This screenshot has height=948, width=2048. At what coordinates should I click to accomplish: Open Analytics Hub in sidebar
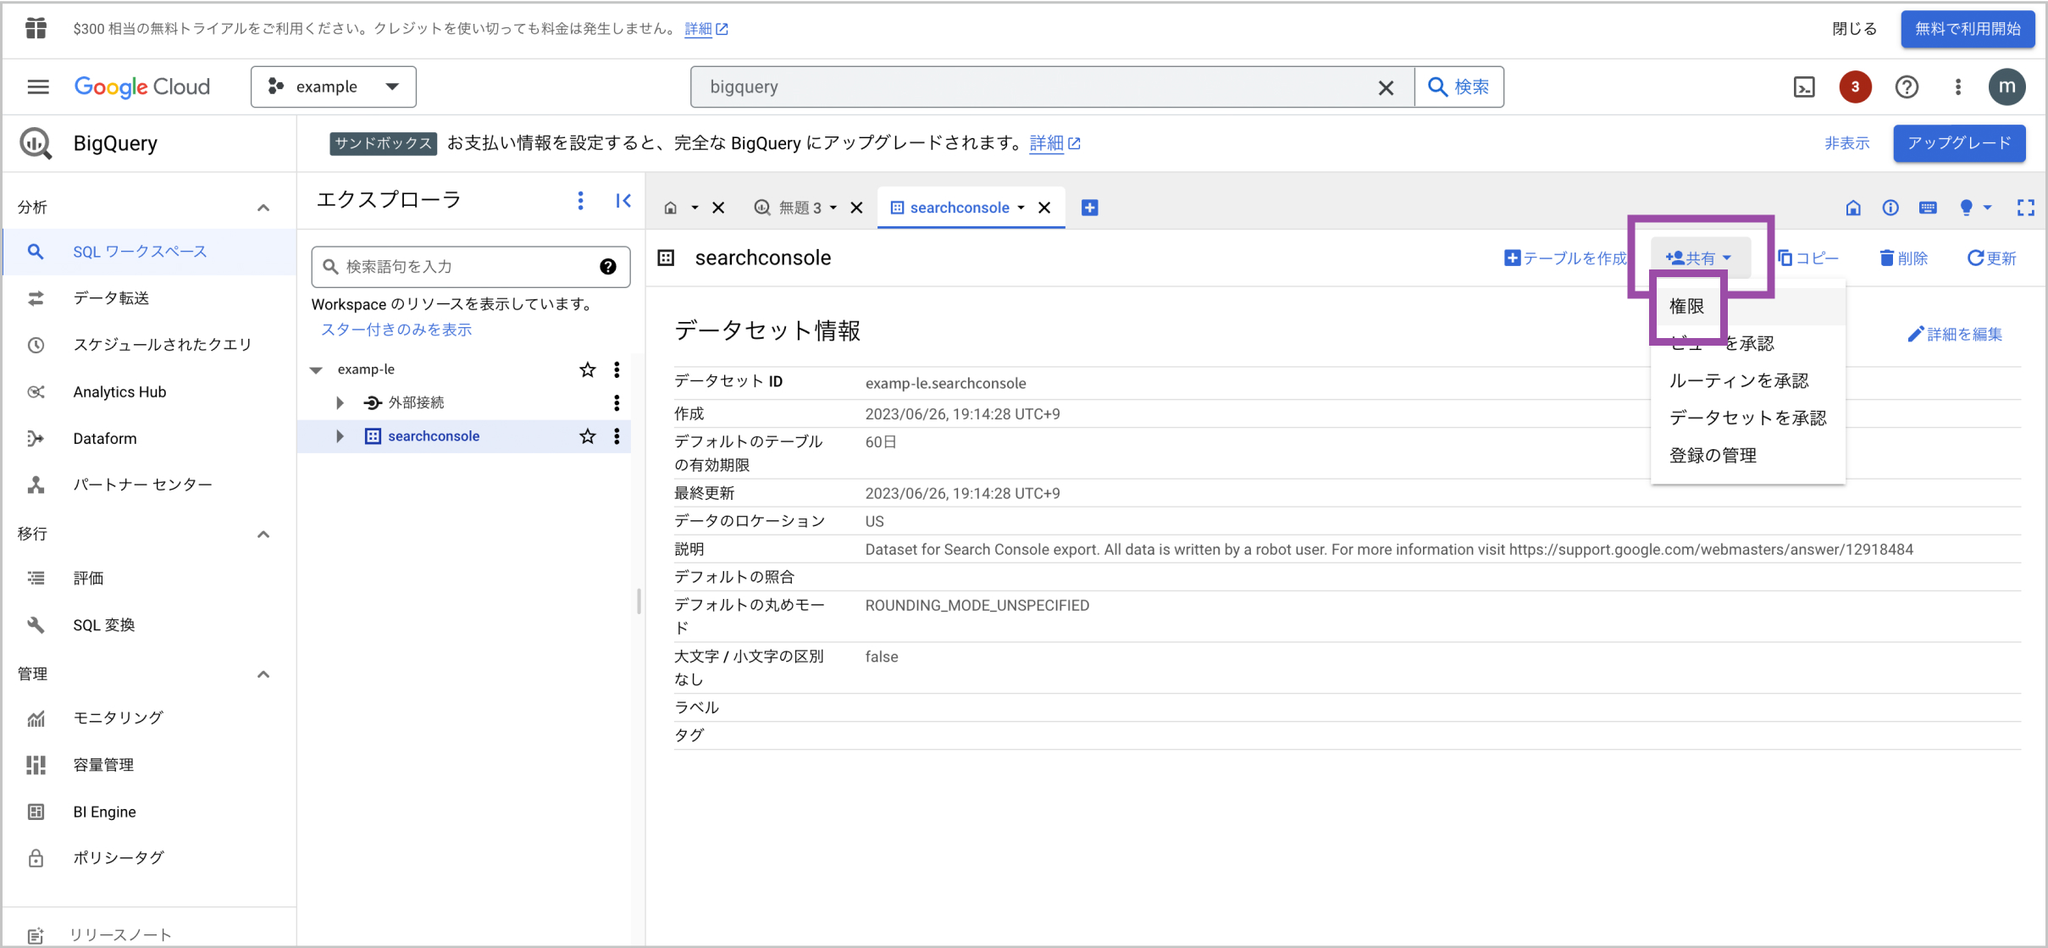(149, 392)
